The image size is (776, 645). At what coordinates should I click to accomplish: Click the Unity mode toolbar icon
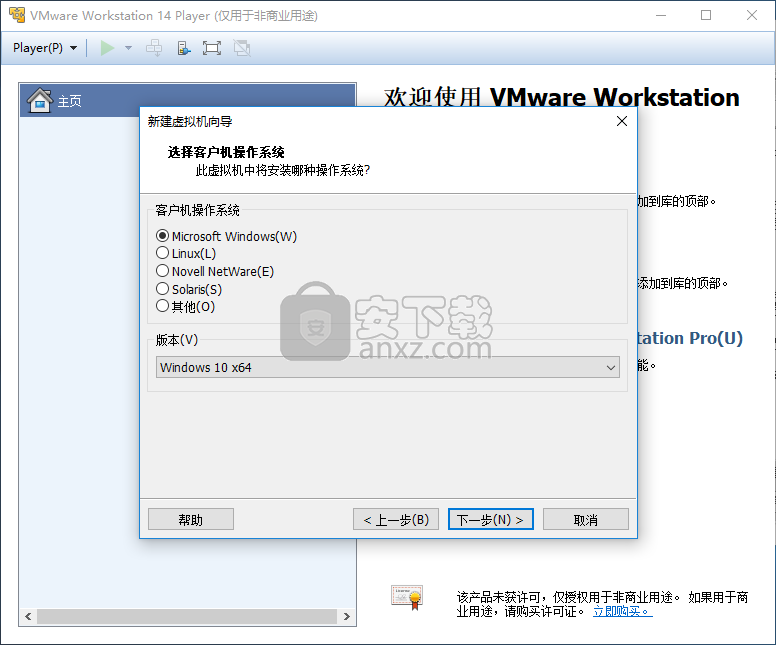(x=242, y=48)
